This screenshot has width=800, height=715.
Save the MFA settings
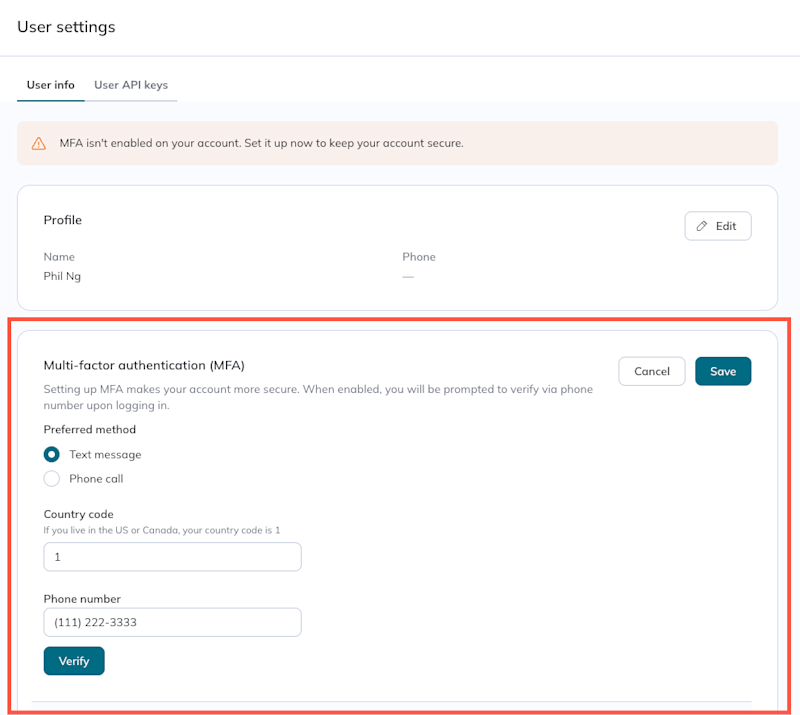coord(723,371)
